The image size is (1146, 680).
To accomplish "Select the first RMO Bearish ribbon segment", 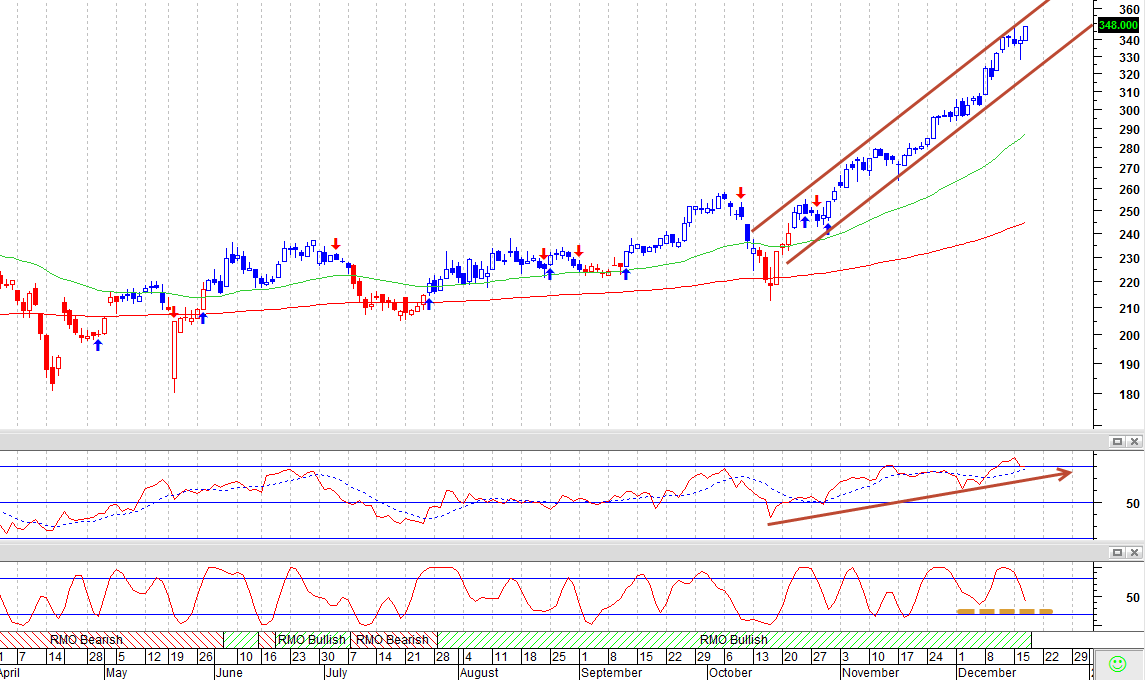I will click(111, 640).
